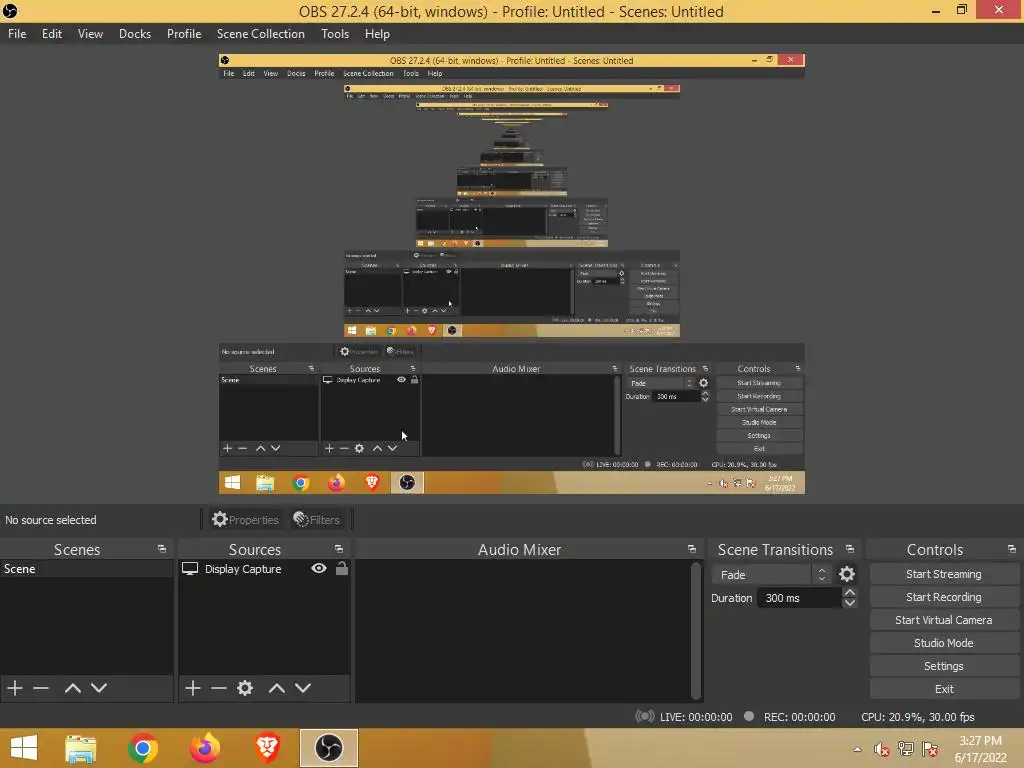This screenshot has height=768, width=1024.
Task: Click Action Center flag tray icon
Action: [x=930, y=749]
